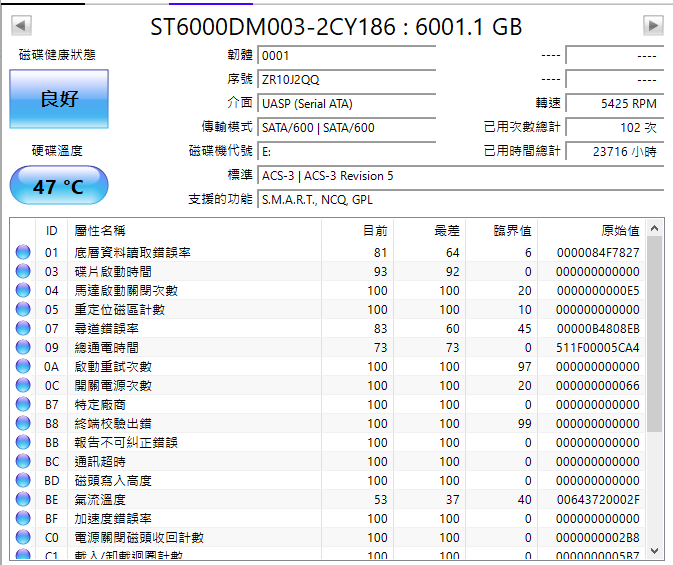673x565 pixels.
Task: Click raw value 511F00005CA4
Action: (598, 347)
